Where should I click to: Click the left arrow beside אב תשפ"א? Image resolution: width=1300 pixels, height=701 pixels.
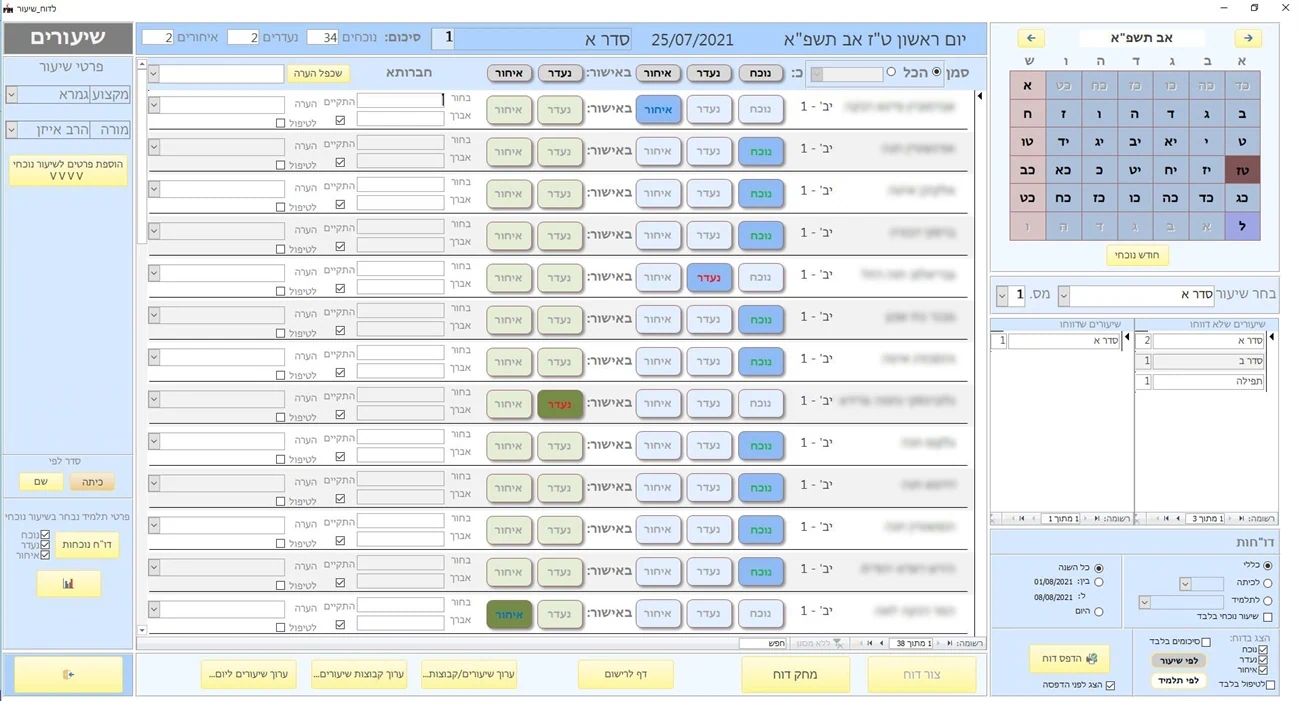[1031, 38]
